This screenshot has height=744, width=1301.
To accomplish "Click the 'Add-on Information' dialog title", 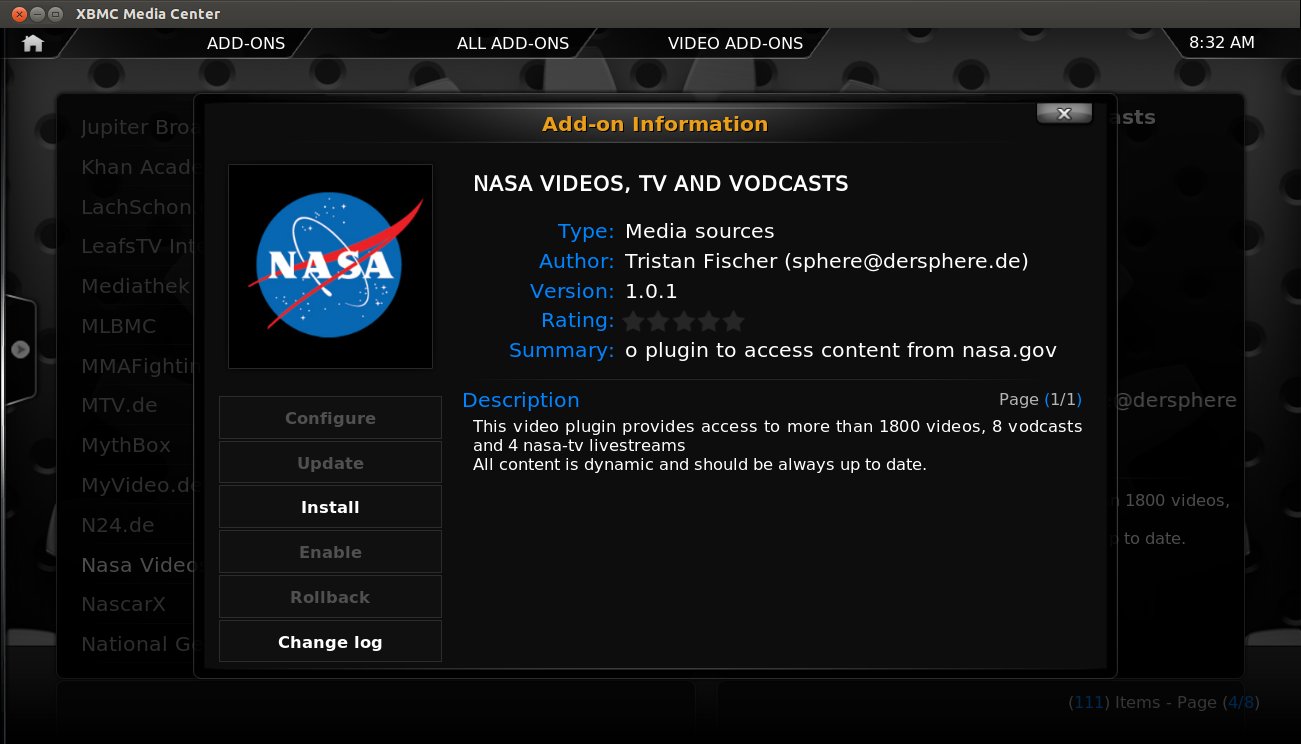I will [655, 124].
